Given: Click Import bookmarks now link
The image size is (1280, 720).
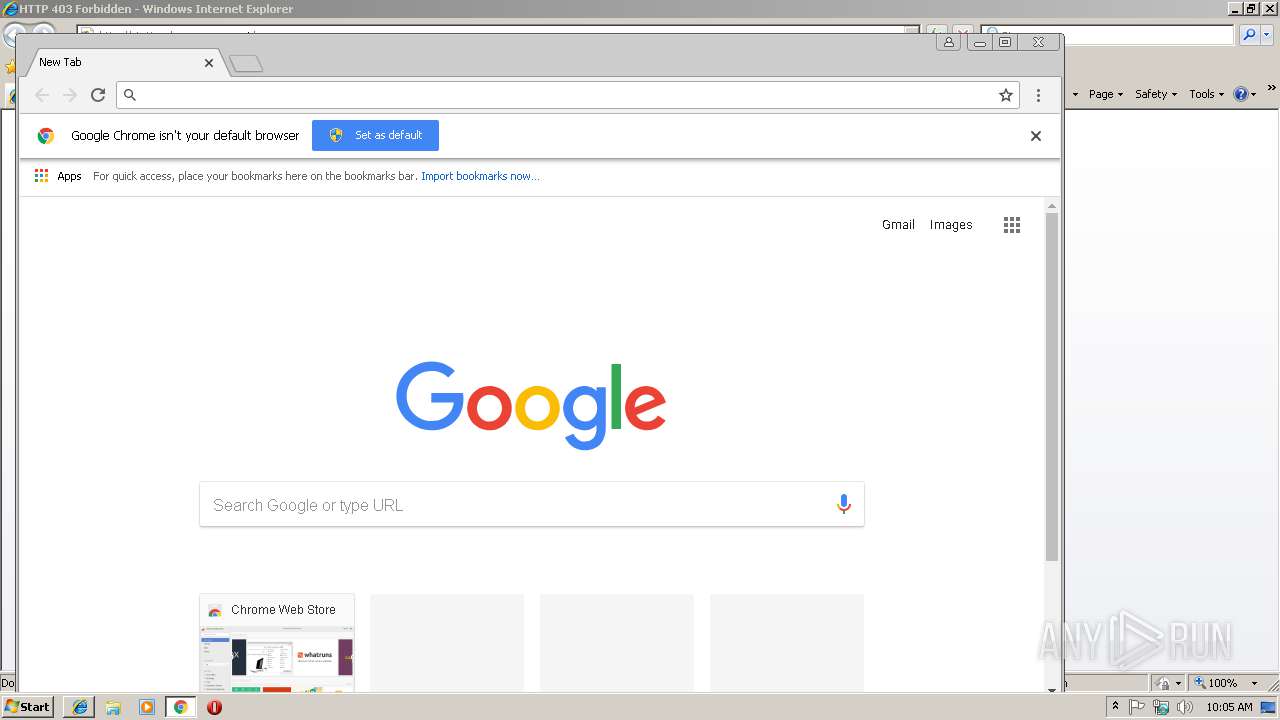Looking at the screenshot, I should (480, 176).
